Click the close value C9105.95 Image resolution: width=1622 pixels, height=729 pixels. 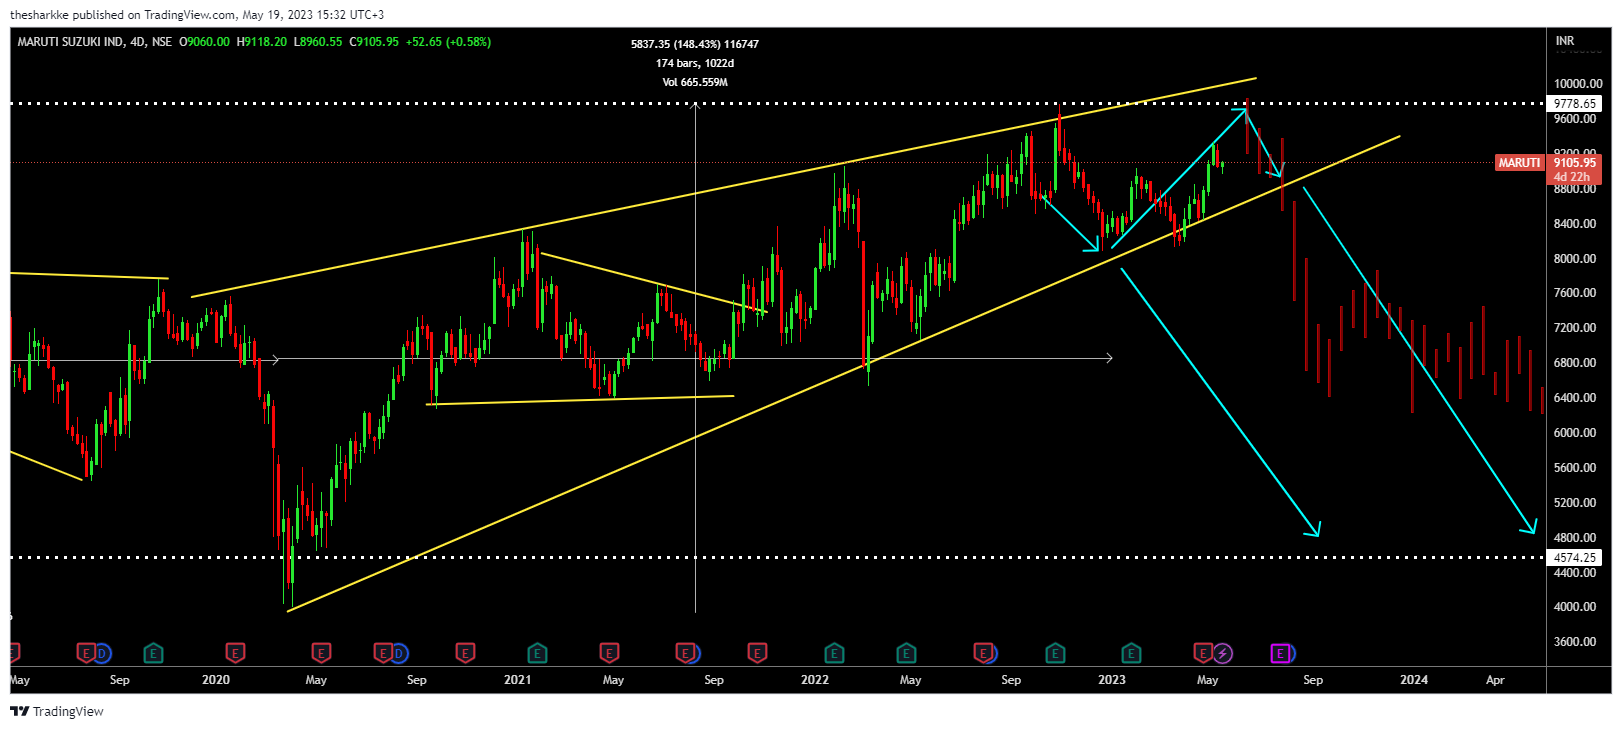pos(374,42)
